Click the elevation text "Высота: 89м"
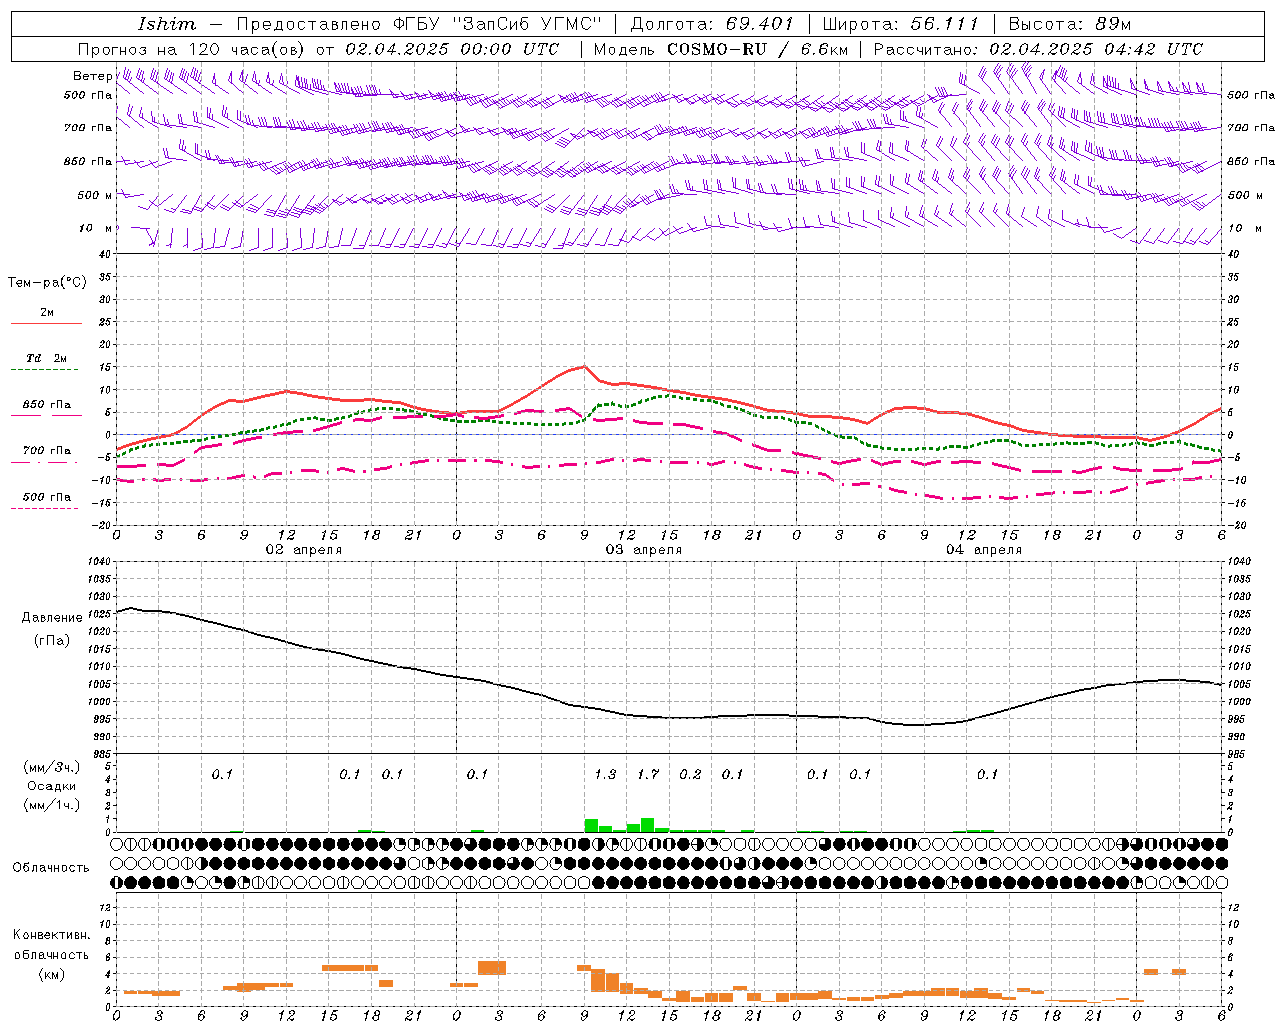Viewport: 1280px width, 1024px height. (1069, 24)
